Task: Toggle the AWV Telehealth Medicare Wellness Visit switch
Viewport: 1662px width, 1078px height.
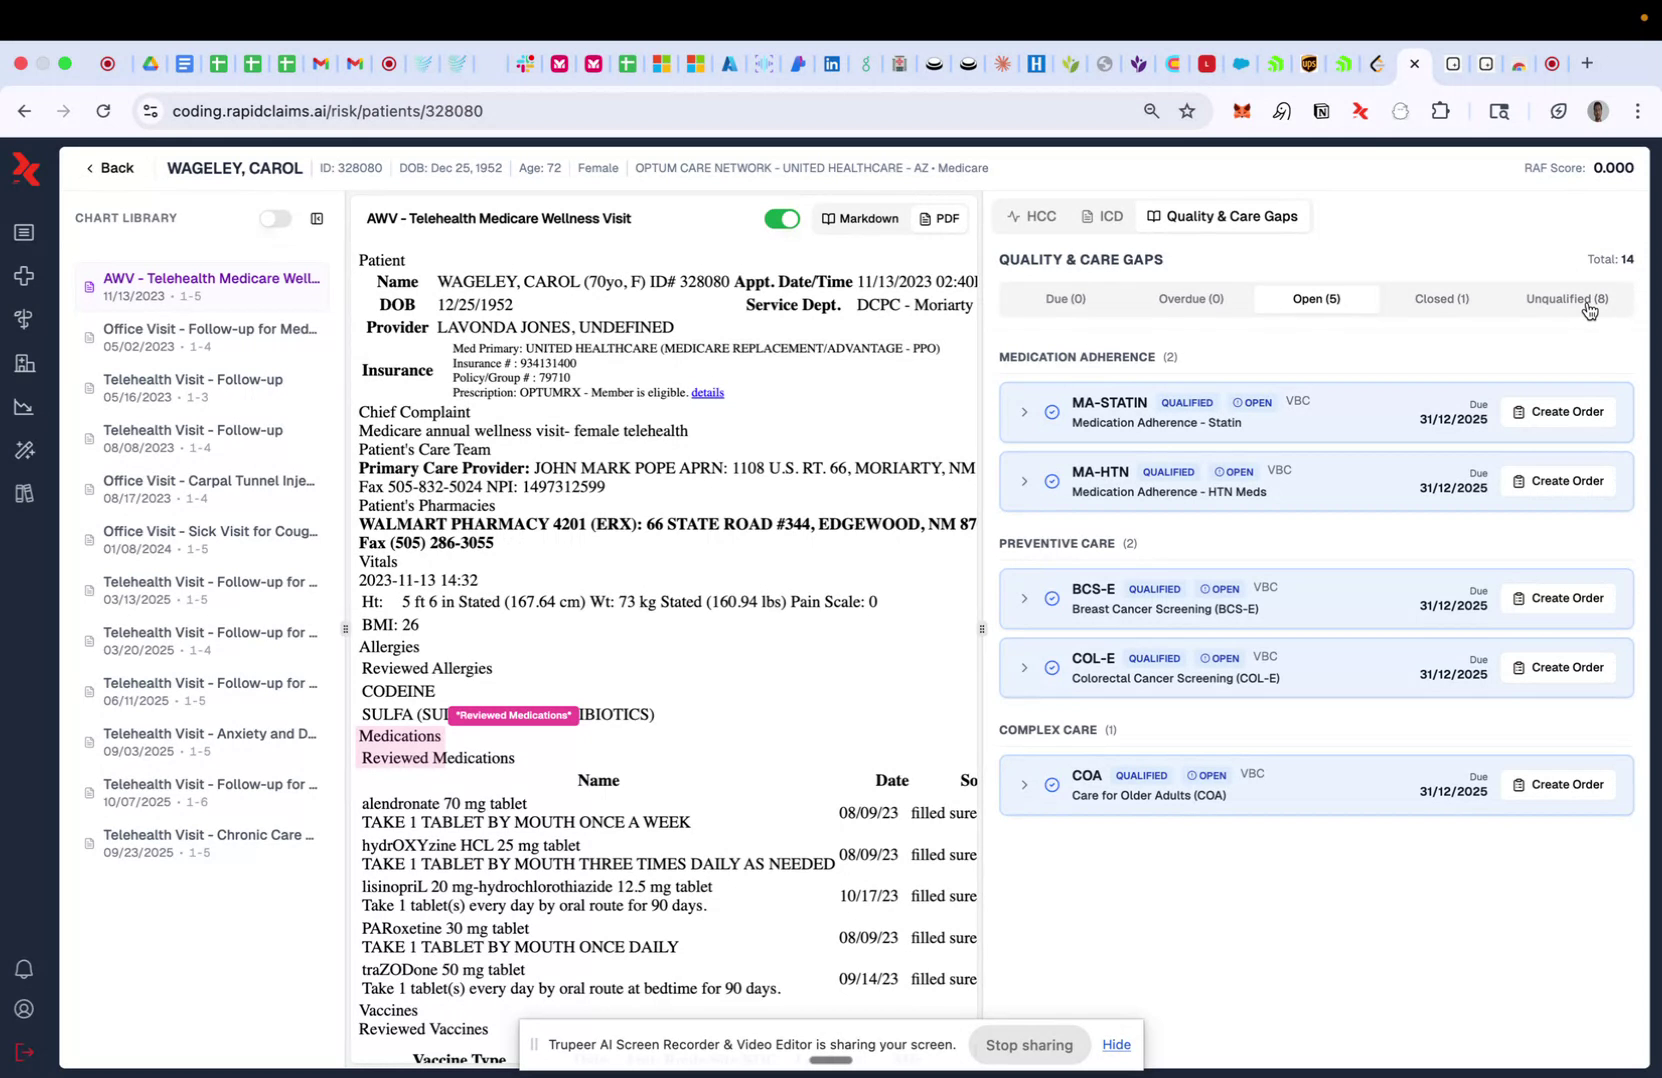Action: (782, 218)
